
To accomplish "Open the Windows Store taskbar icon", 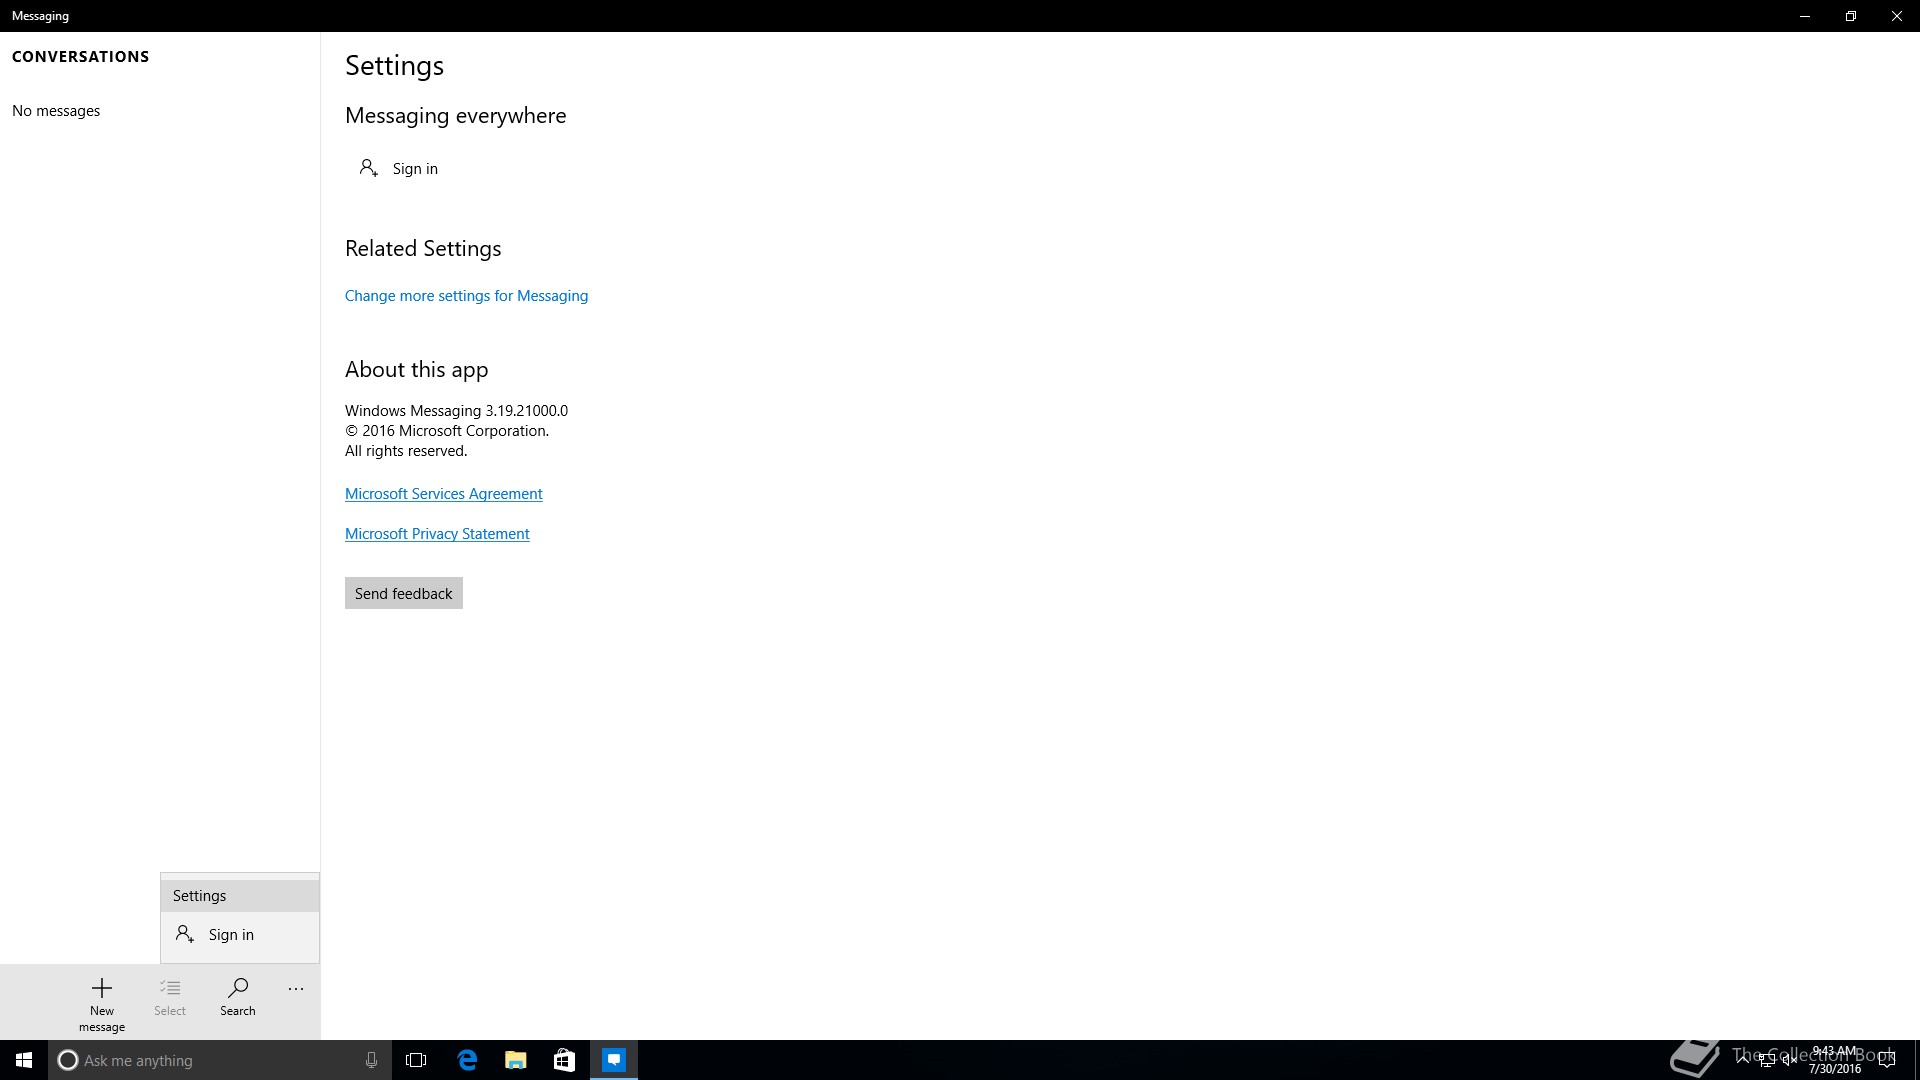I will coord(564,1060).
